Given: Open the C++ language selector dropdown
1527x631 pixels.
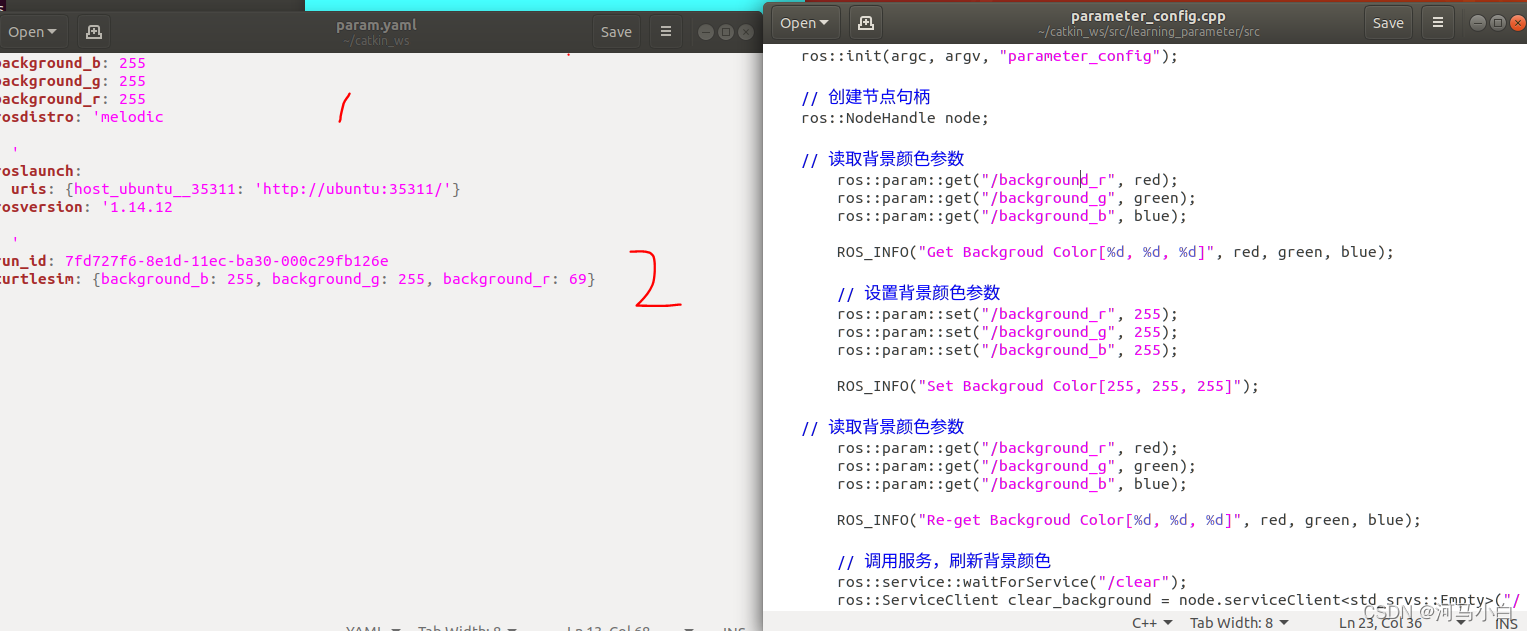Looking at the screenshot, I should 1152,622.
